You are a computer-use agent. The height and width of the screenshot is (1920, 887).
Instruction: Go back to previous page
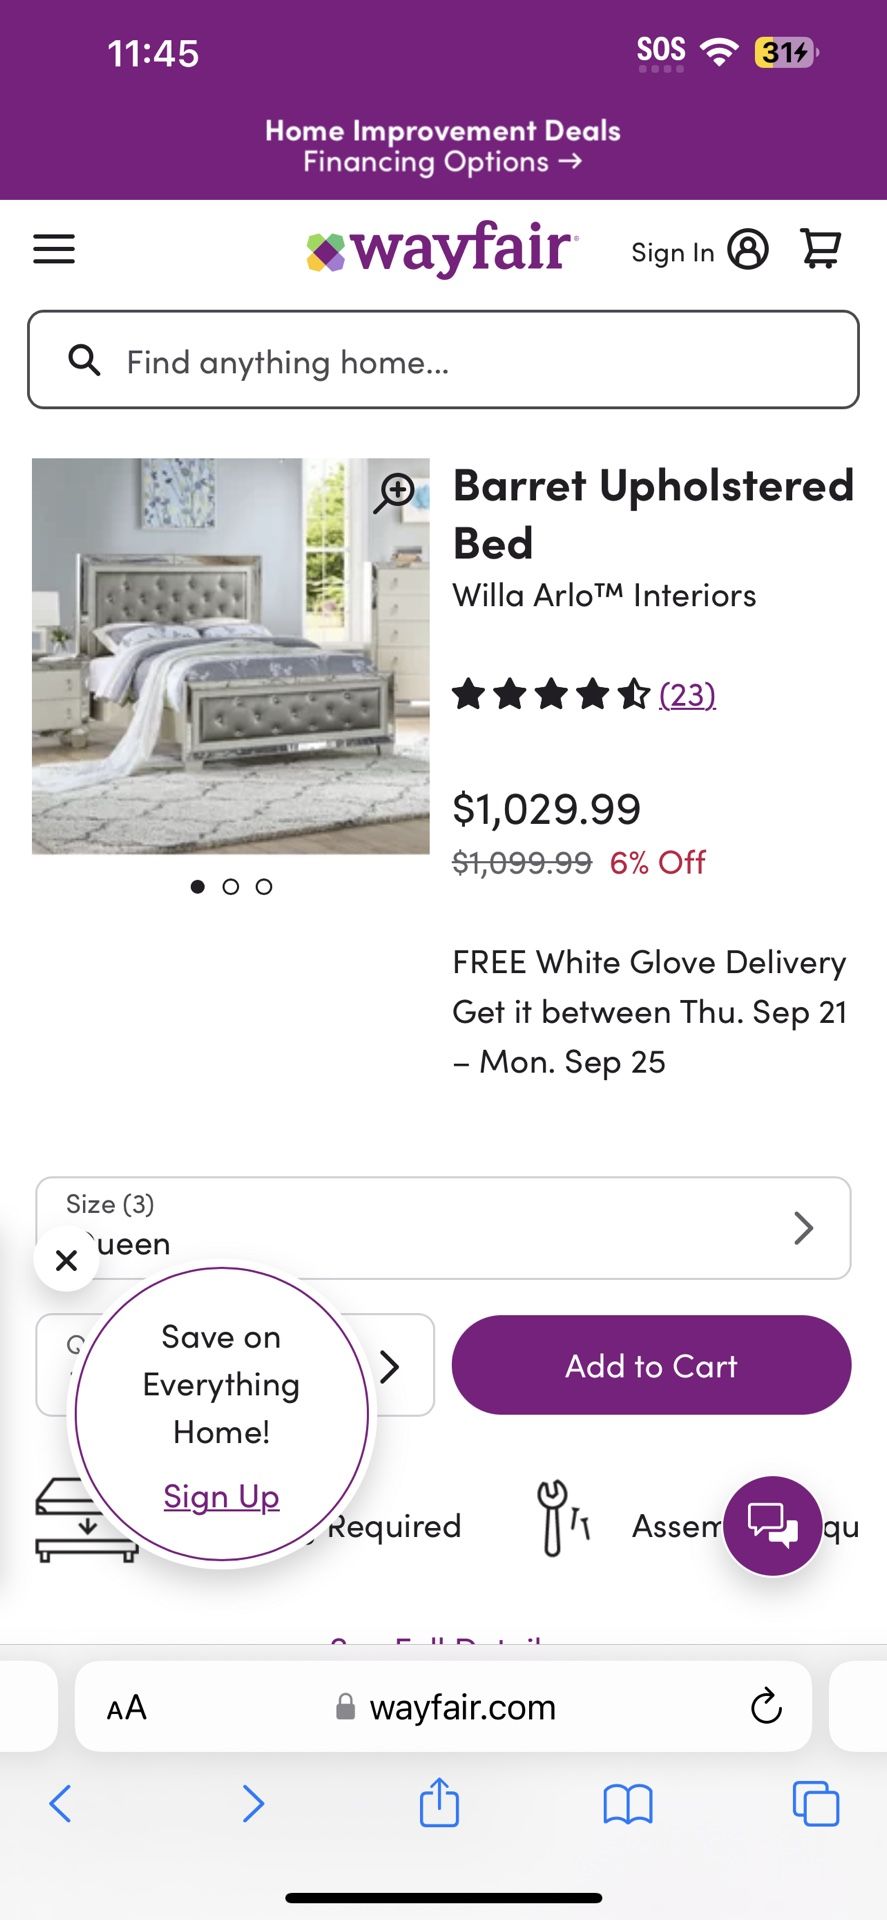60,1804
